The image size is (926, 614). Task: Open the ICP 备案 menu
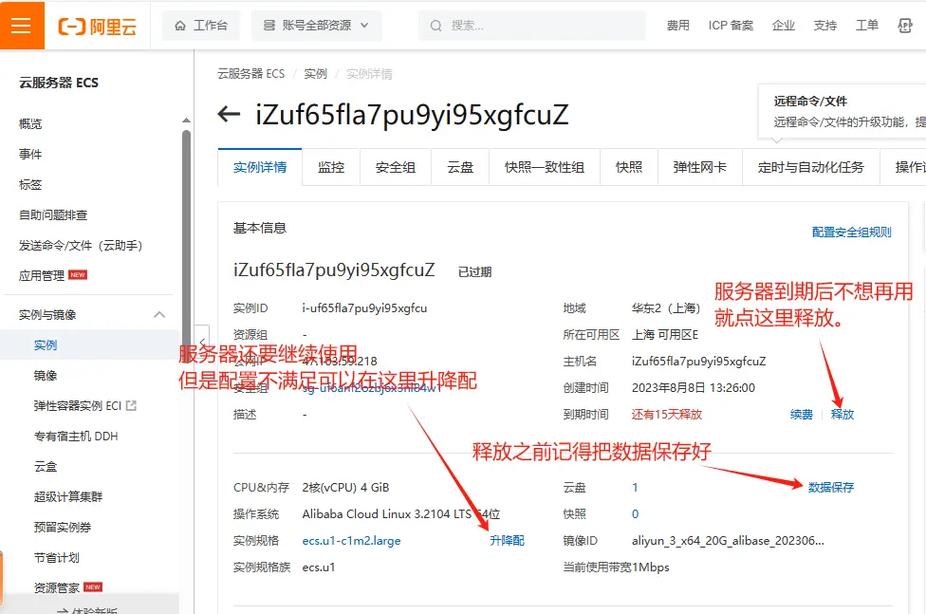point(731,25)
